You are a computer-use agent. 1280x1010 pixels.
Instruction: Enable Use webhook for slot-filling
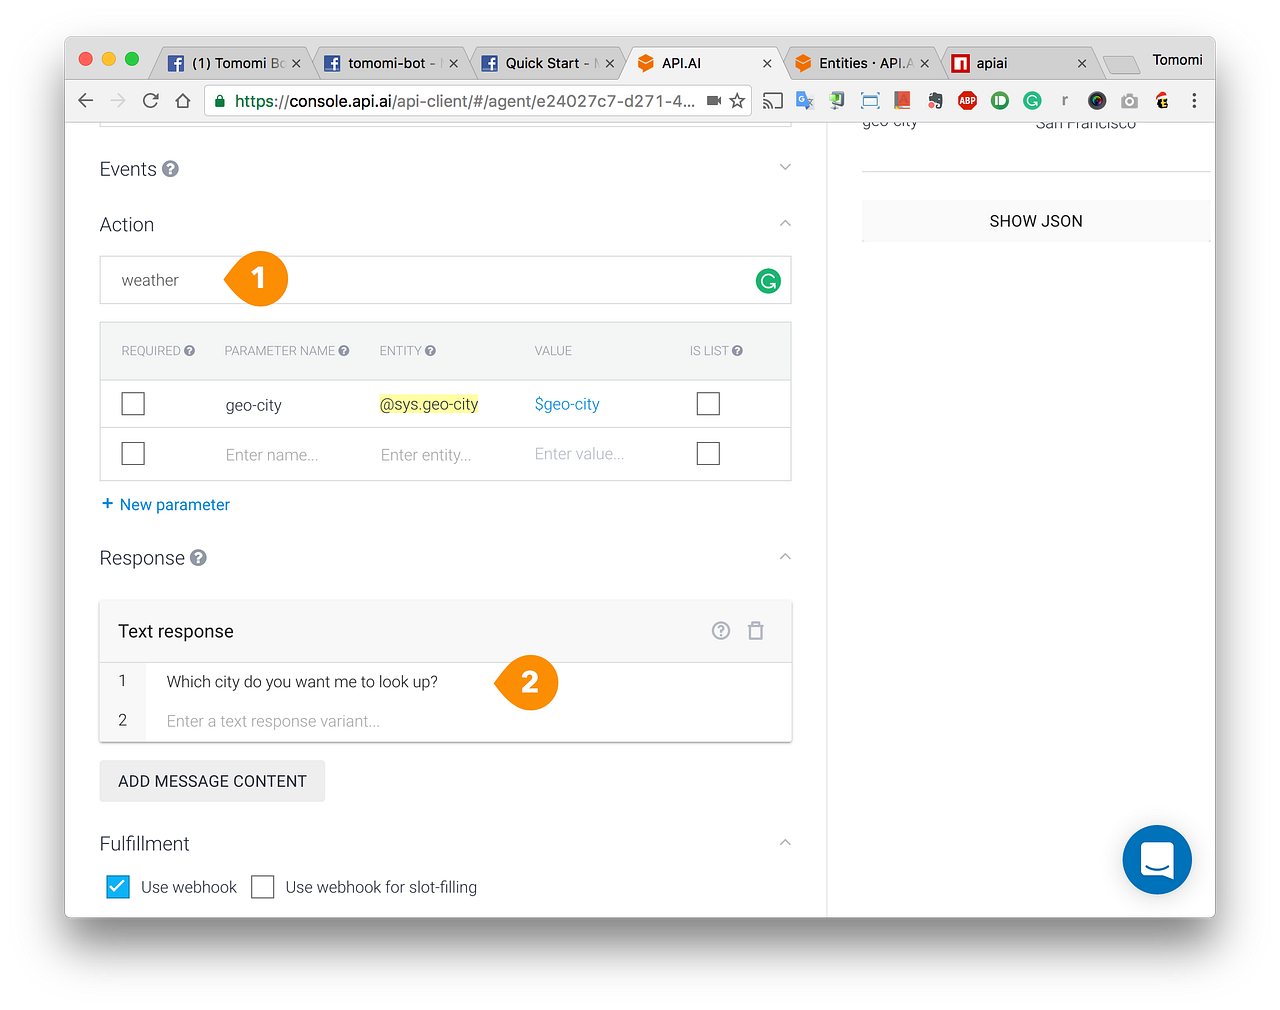click(x=262, y=887)
